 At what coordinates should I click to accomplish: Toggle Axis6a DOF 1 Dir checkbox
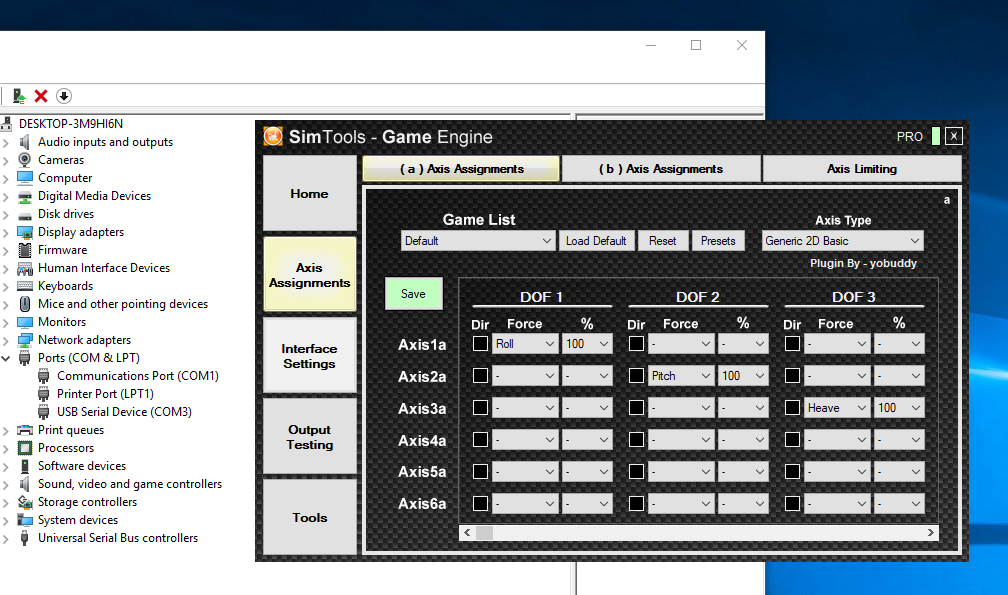pyautogui.click(x=480, y=503)
